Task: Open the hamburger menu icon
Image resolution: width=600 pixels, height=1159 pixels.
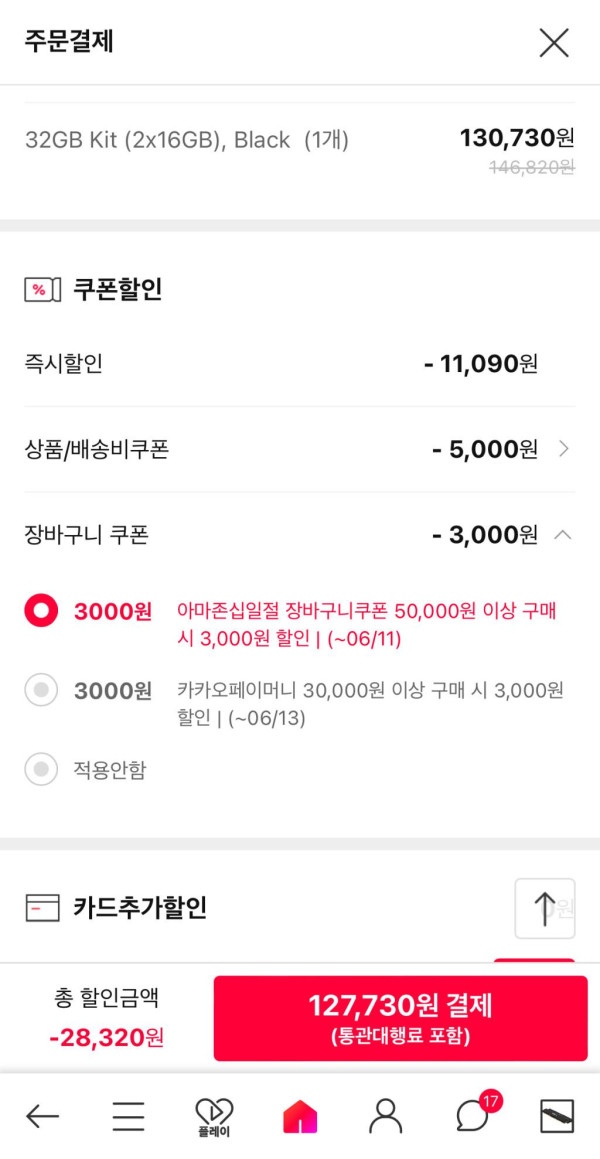Action: point(128,1116)
